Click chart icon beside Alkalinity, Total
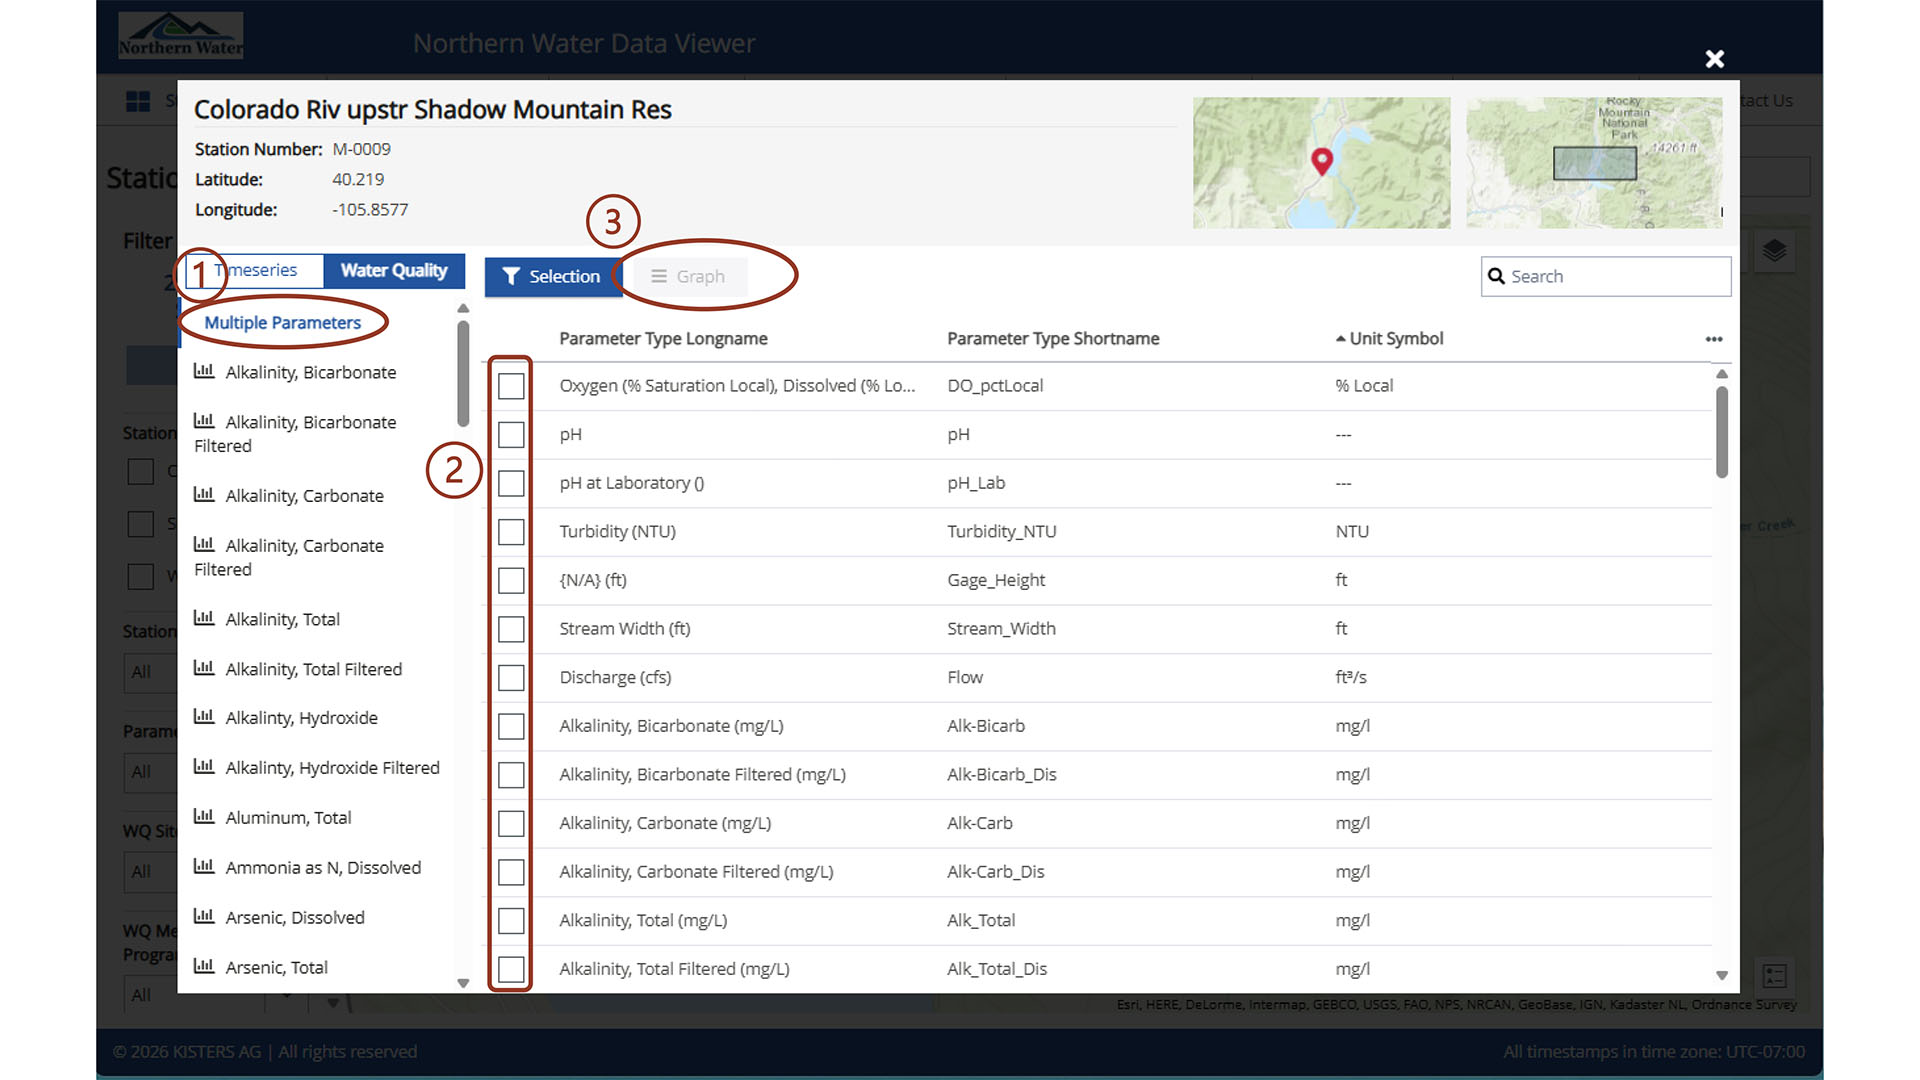 pyautogui.click(x=204, y=618)
